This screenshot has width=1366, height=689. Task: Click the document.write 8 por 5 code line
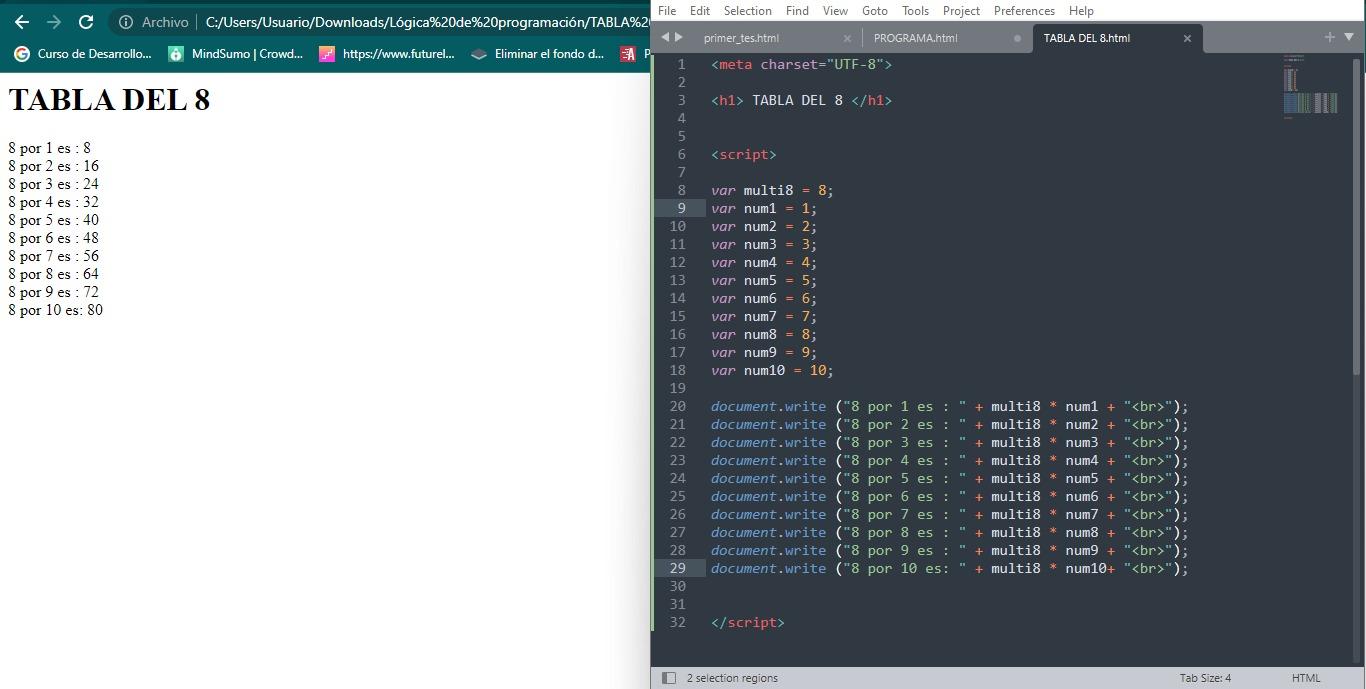click(949, 478)
